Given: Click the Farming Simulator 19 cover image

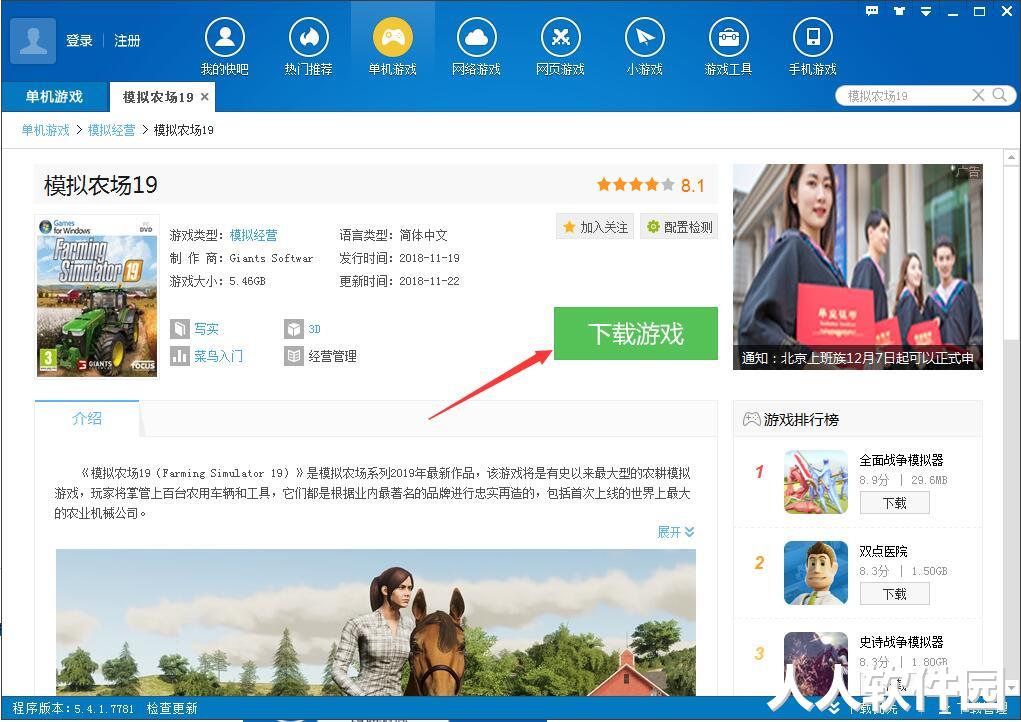Looking at the screenshot, I should (x=97, y=297).
